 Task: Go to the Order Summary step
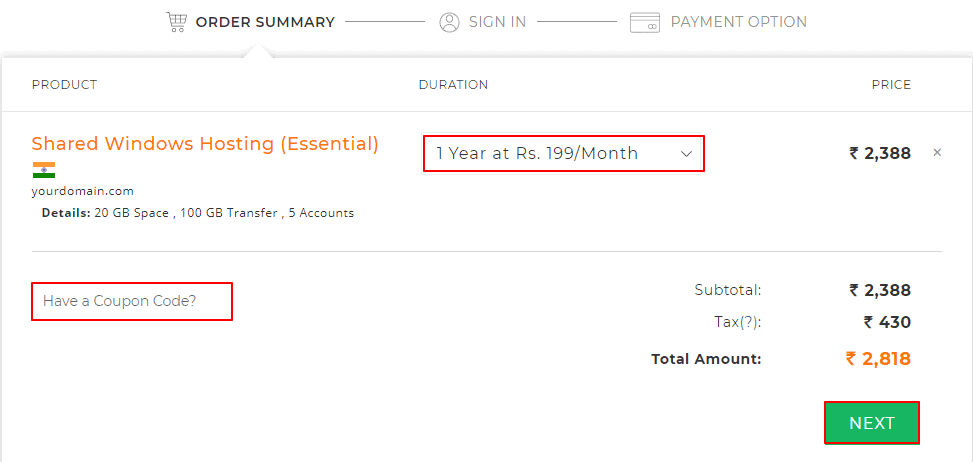(x=265, y=22)
